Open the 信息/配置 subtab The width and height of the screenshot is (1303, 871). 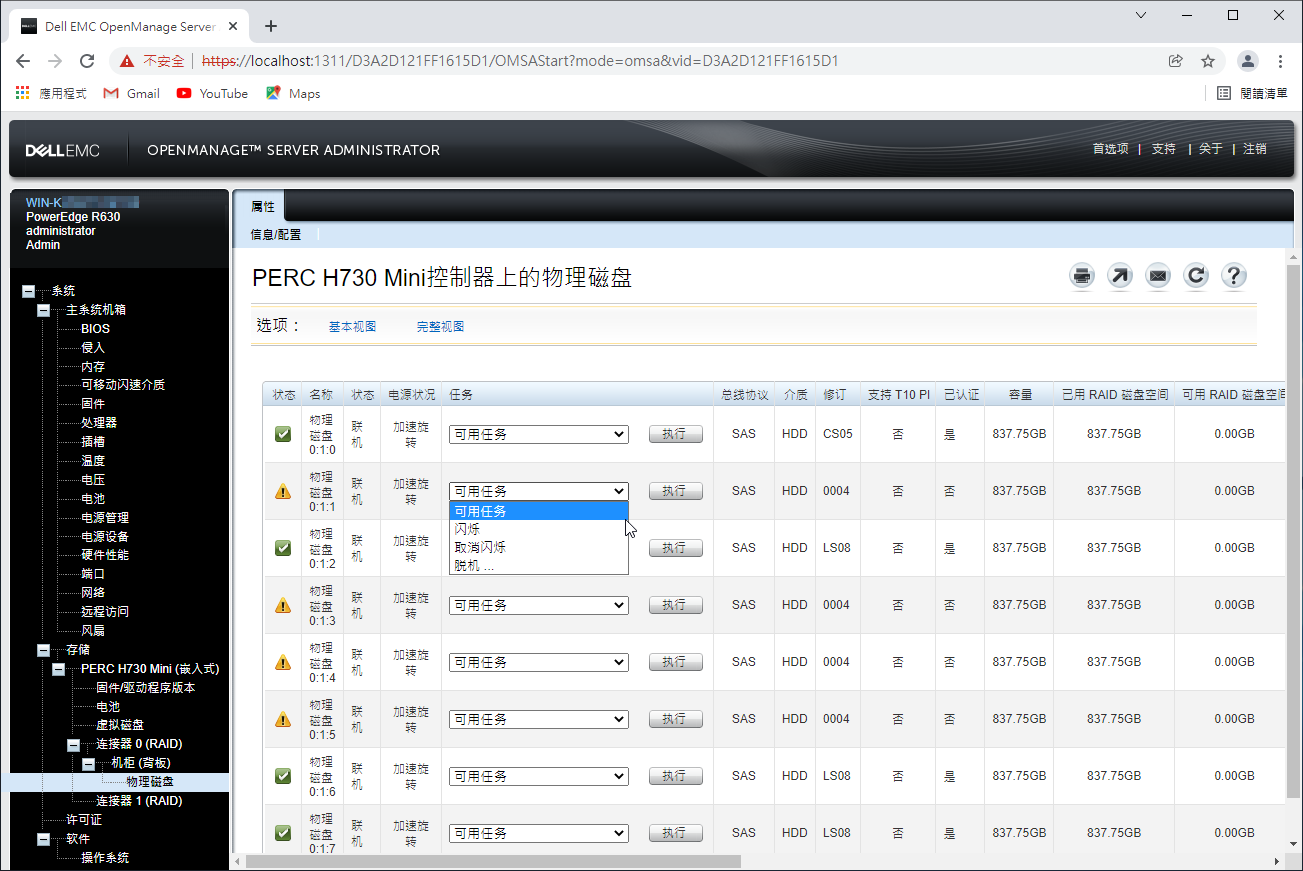click(x=275, y=234)
